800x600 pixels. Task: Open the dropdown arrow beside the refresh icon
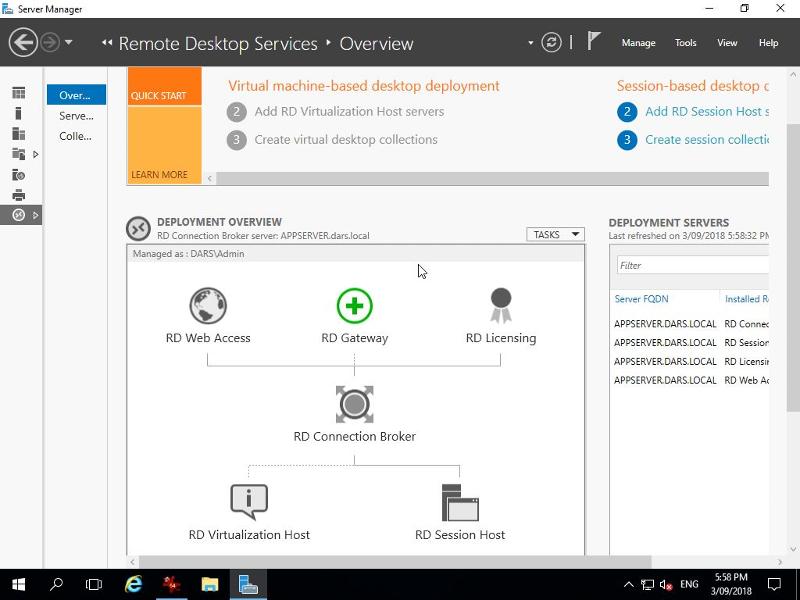point(531,43)
